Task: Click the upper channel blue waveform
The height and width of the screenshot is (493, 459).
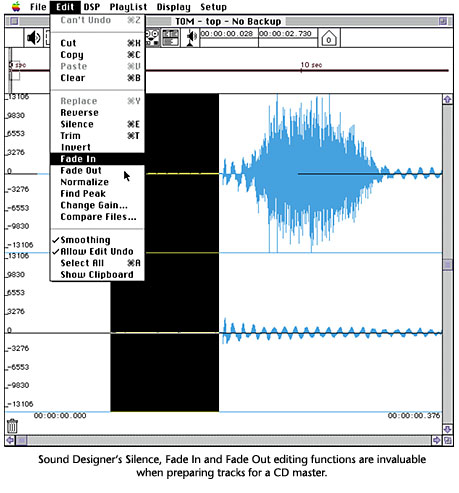Action: 332,173
